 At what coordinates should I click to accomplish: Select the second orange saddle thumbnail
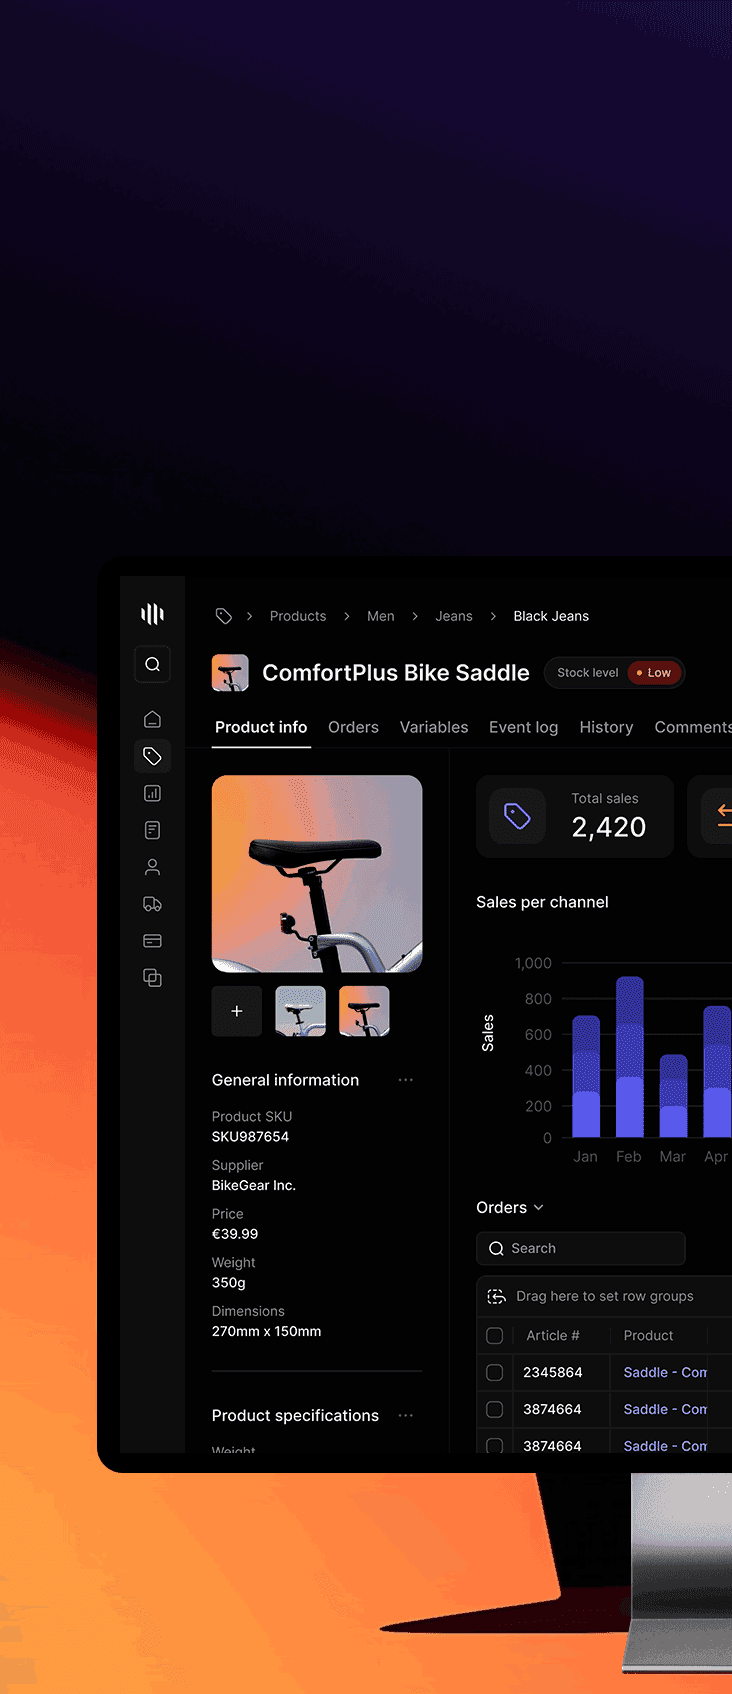(x=364, y=1011)
